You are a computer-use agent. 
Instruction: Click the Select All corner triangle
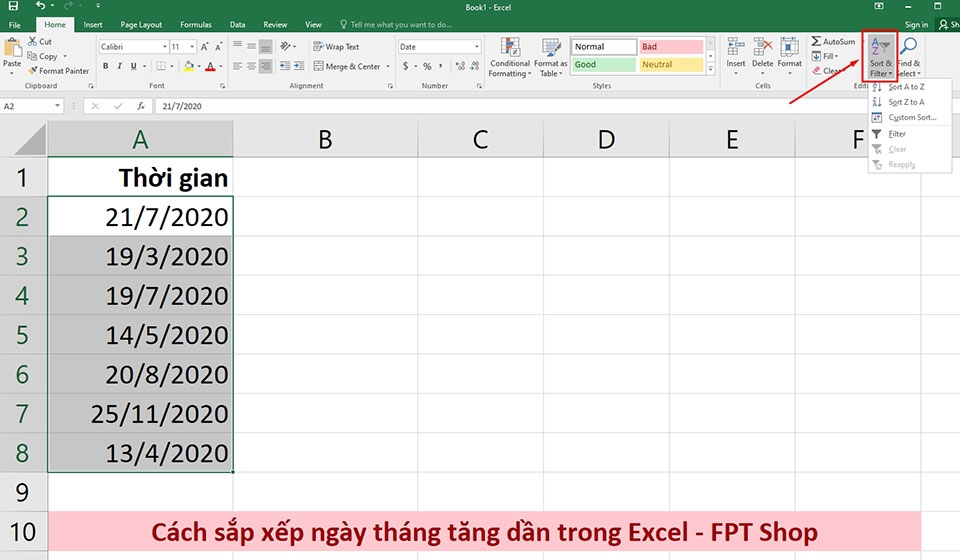point(31,140)
